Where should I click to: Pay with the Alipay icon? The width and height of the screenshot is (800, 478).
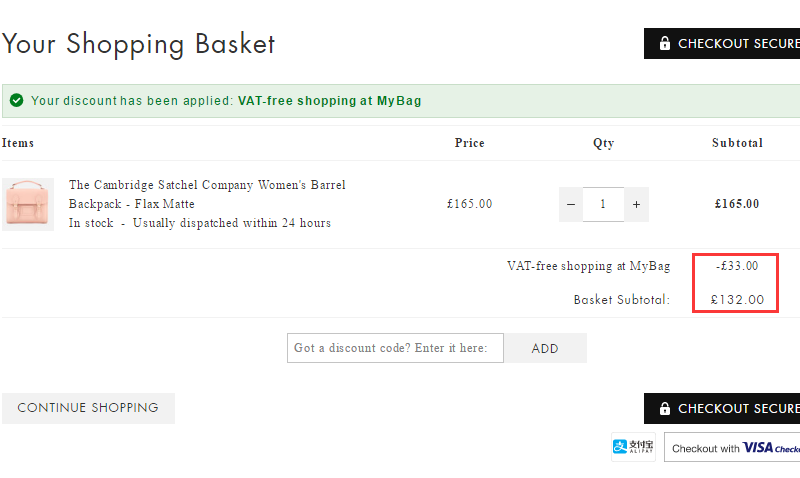tap(633, 447)
